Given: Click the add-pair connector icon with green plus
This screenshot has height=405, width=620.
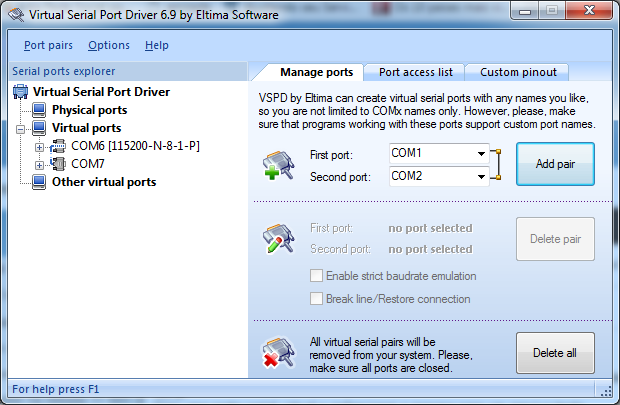Looking at the screenshot, I should coord(279,165).
